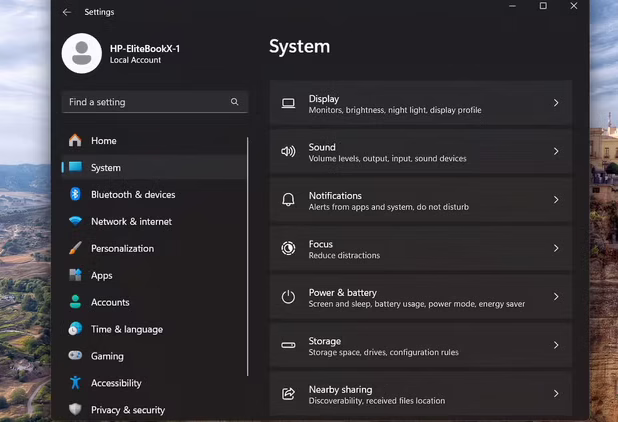Viewport: 618px width, 422px height.
Task: Click the Find a setting search box
Action: click(x=145, y=102)
